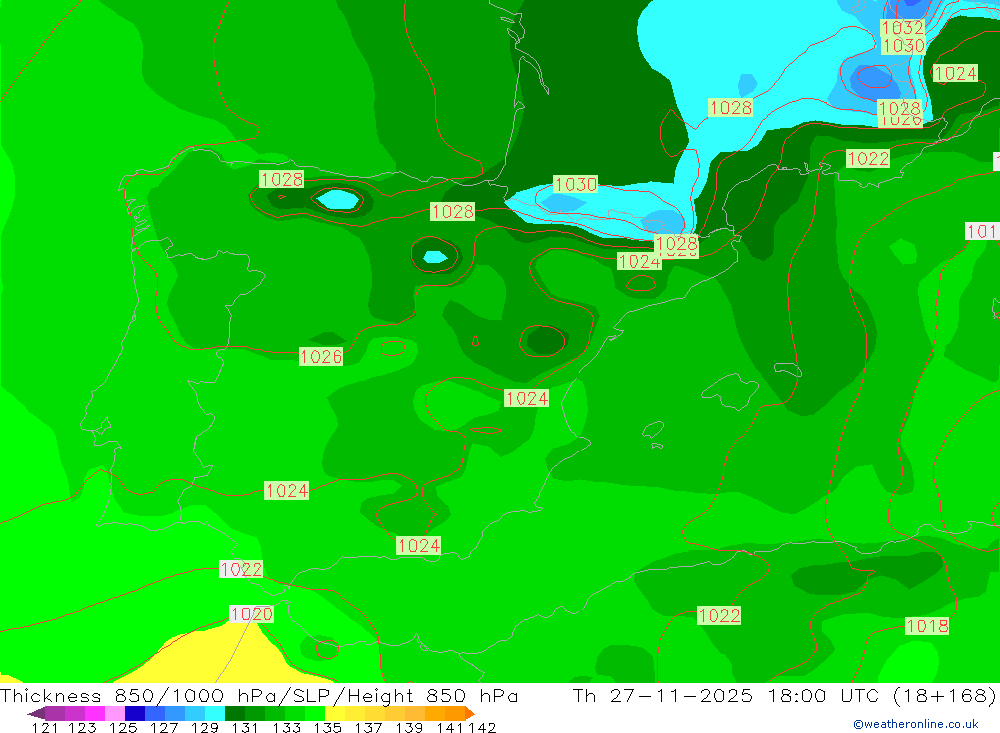
Task: Click the legend value 139
Action: click(409, 727)
